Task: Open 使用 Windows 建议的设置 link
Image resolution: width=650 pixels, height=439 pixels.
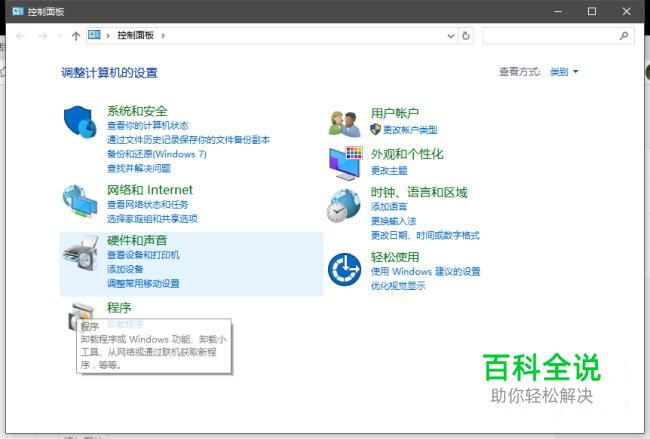Action: (x=425, y=272)
